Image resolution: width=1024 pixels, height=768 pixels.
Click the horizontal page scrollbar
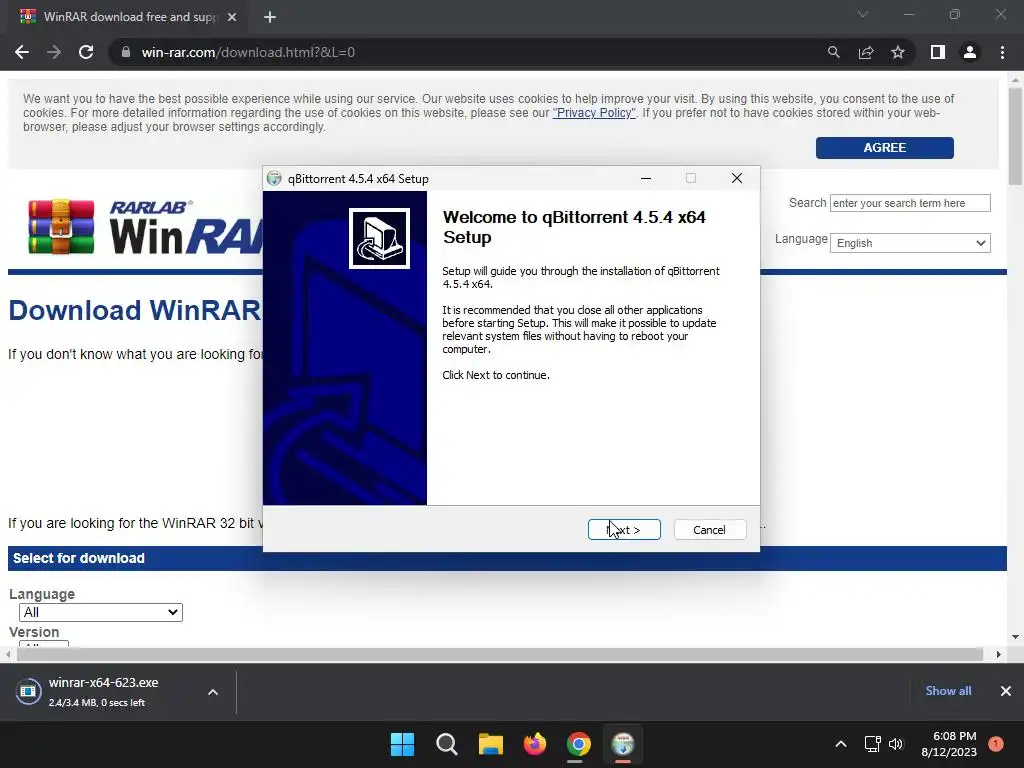pos(500,654)
